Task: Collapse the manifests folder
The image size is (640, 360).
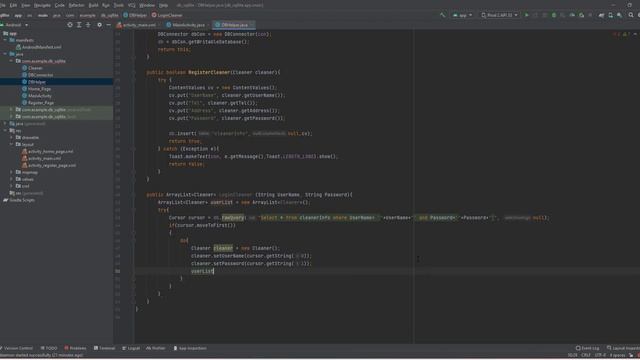Action: [5, 40]
